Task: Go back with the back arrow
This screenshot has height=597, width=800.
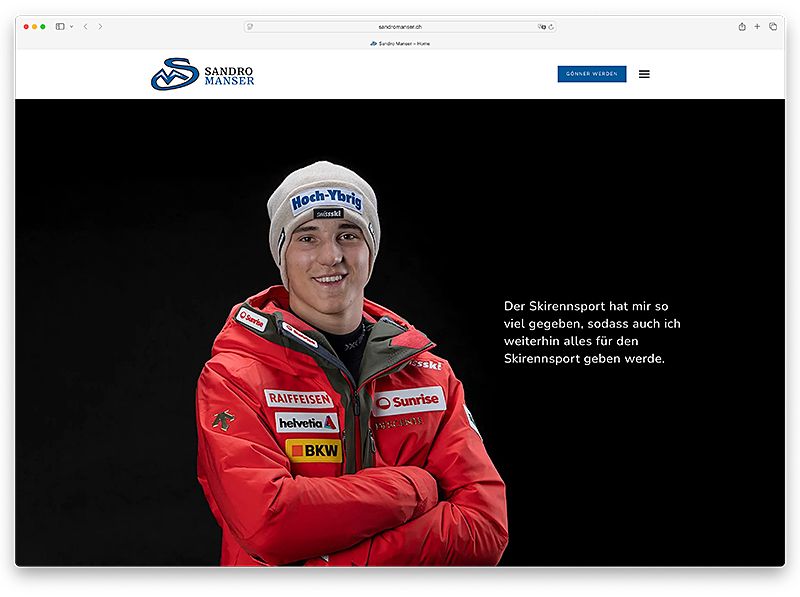Action: coord(86,27)
